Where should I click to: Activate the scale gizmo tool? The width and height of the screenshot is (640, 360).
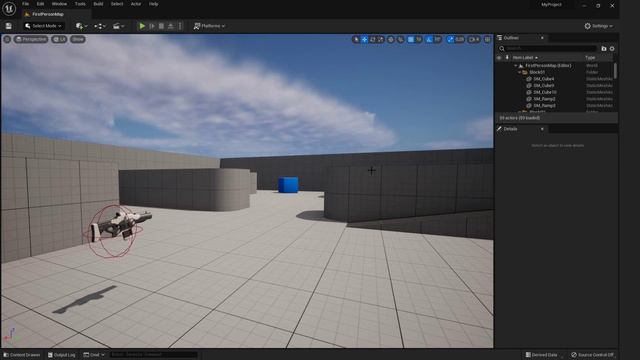point(380,39)
